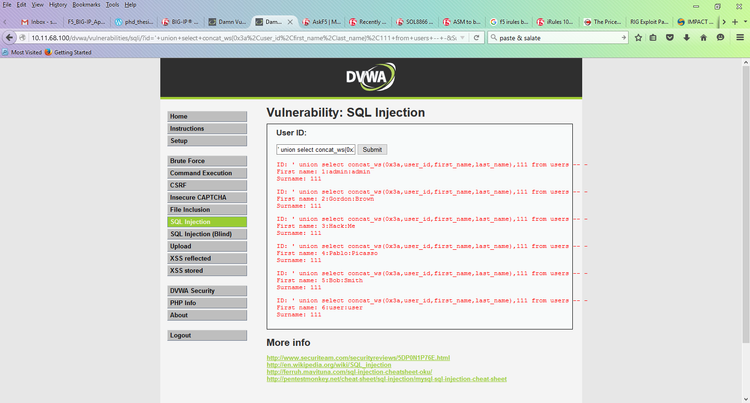Open the Bookmarks menu
The width and height of the screenshot is (750, 403).
pyautogui.click(x=86, y=5)
